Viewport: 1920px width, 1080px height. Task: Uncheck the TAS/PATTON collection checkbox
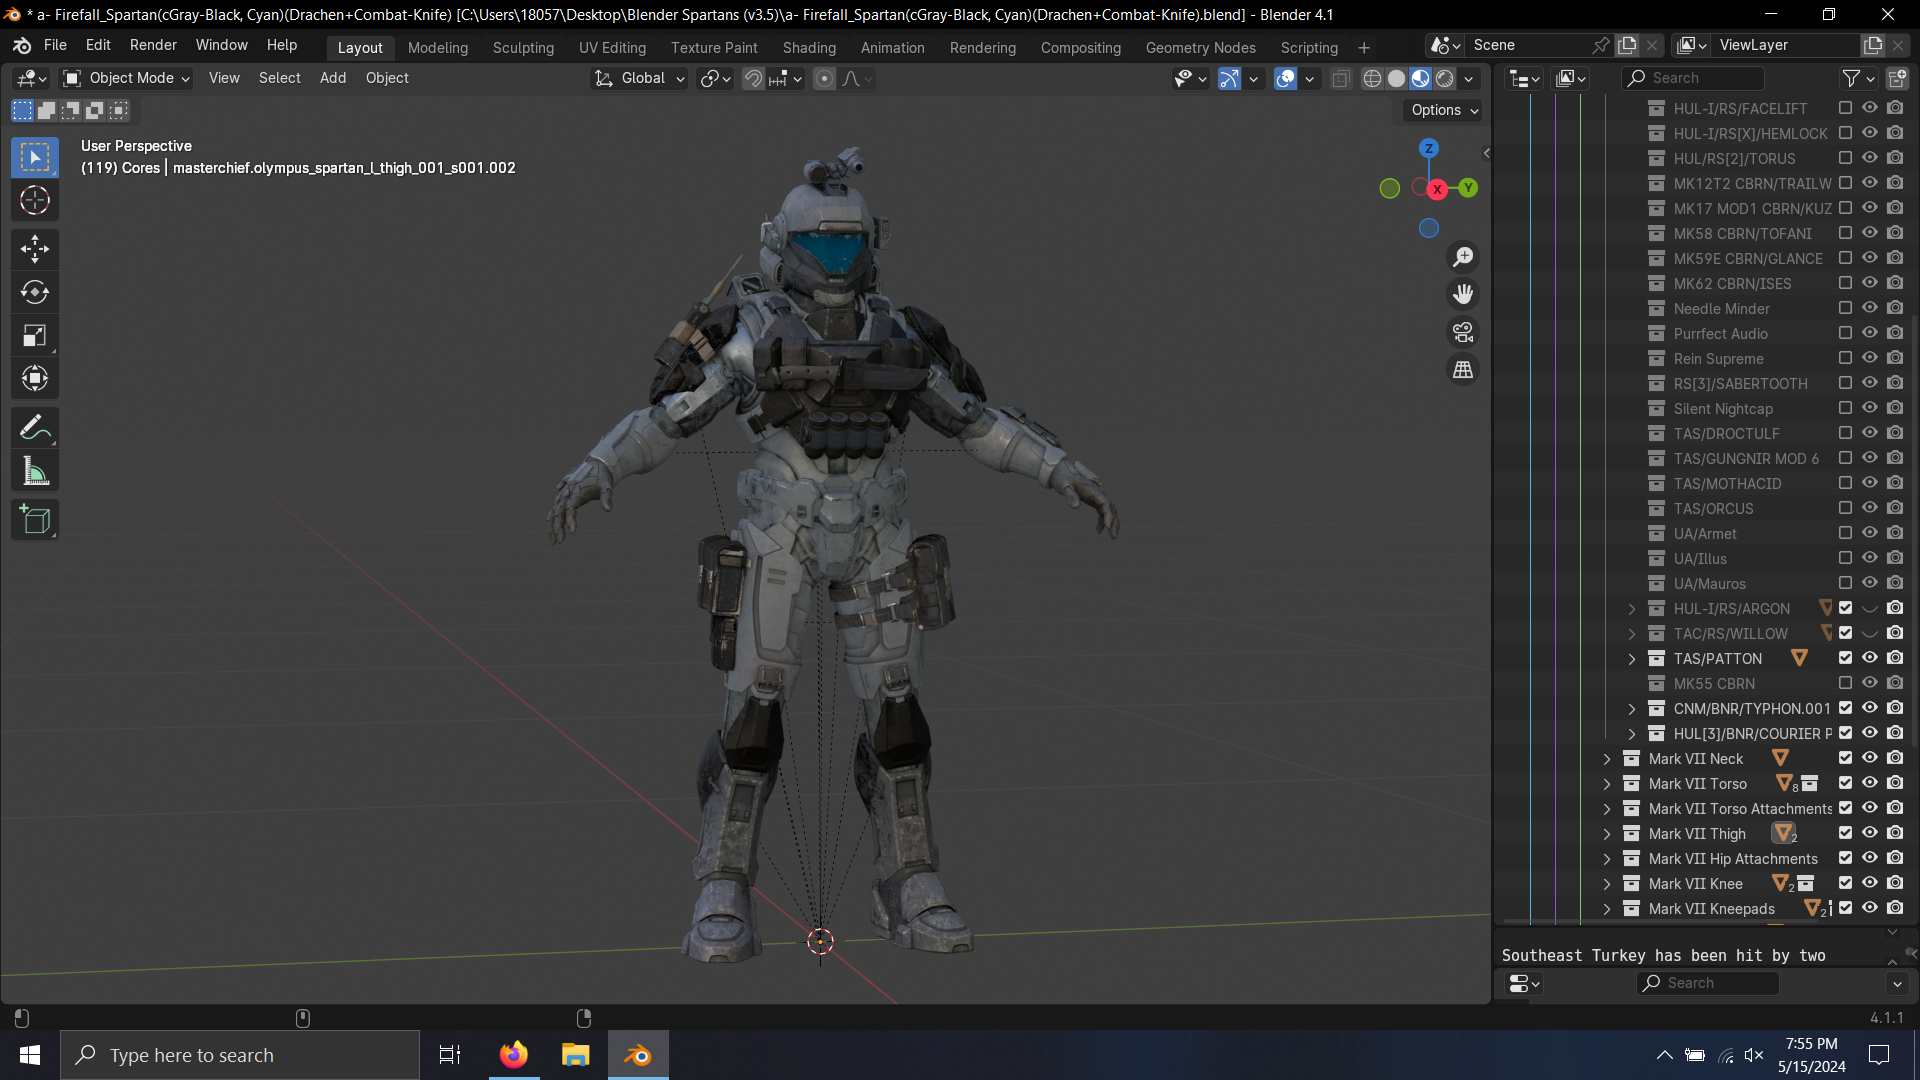1845,658
